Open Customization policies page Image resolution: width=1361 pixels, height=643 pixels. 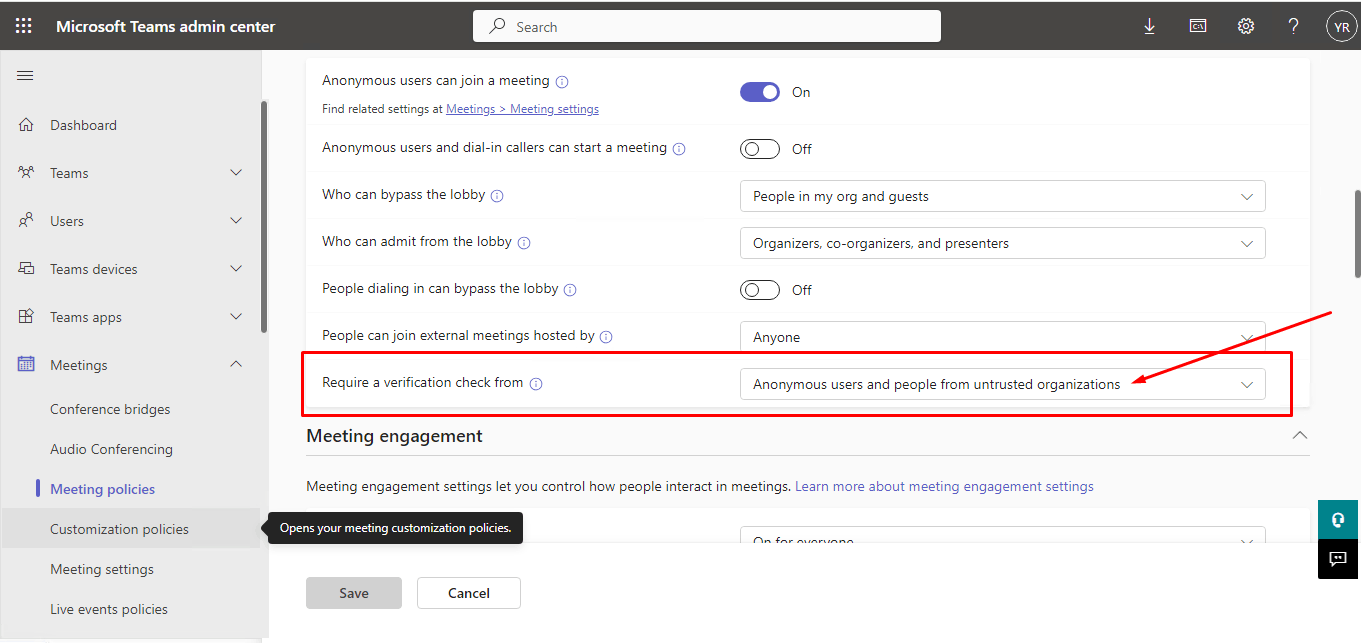[119, 529]
